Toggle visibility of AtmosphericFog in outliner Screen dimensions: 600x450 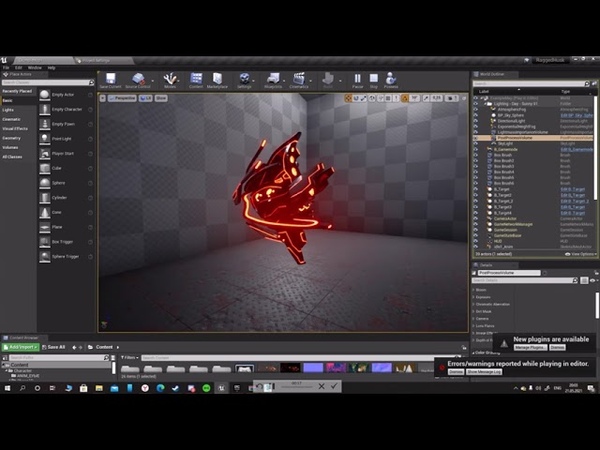coord(476,109)
